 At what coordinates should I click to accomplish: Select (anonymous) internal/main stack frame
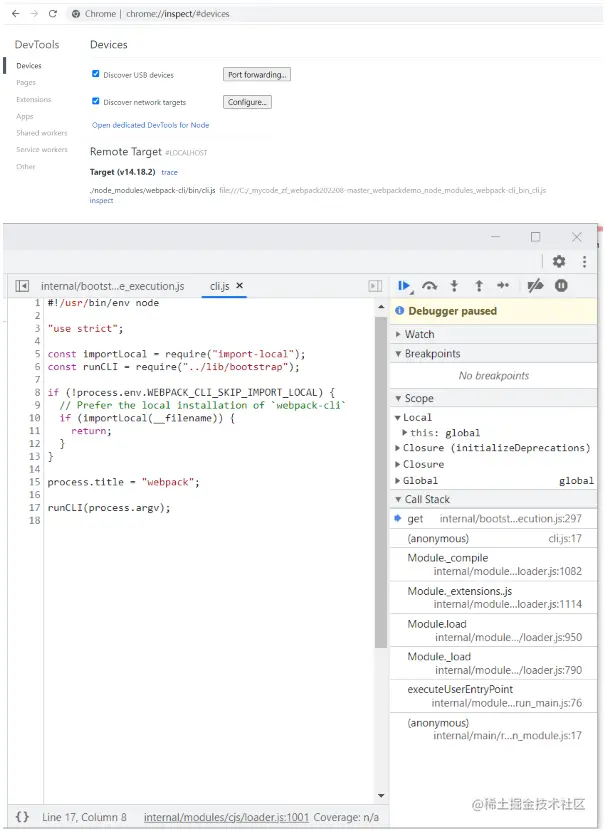click(494, 729)
